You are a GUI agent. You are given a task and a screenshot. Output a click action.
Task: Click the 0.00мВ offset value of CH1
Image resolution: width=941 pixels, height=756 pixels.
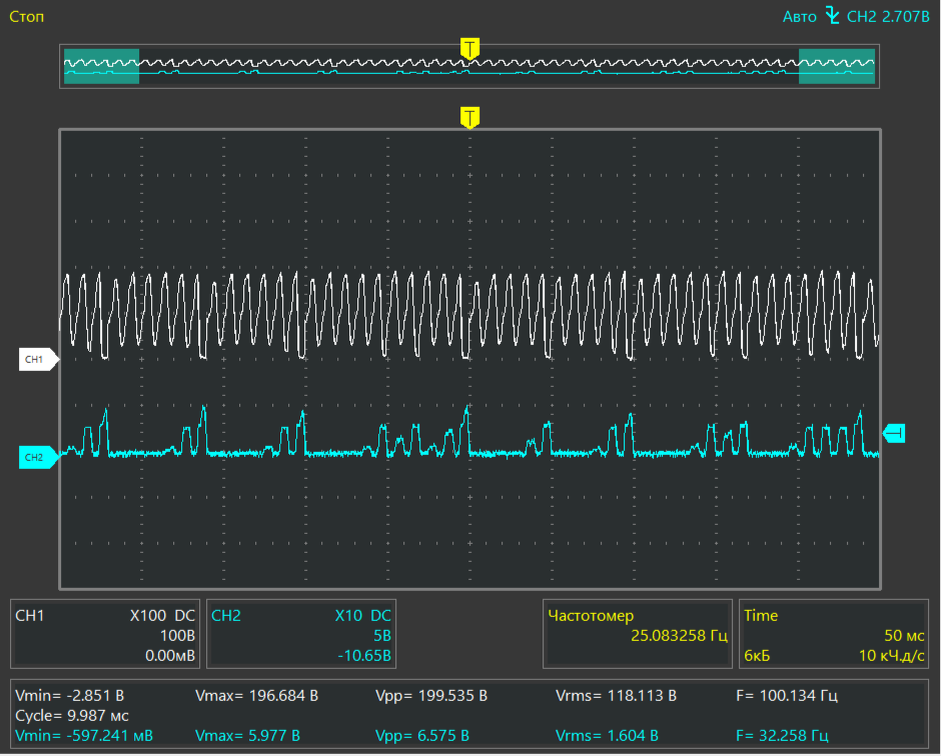tap(170, 656)
